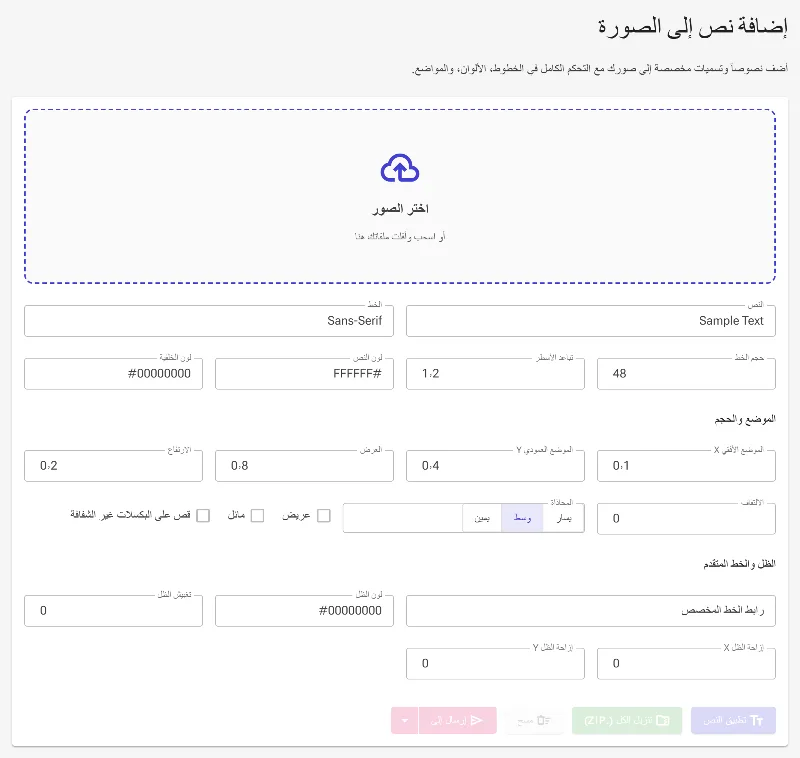Click the horizontal position X field 0.1
800x758 pixels.
(x=686, y=466)
